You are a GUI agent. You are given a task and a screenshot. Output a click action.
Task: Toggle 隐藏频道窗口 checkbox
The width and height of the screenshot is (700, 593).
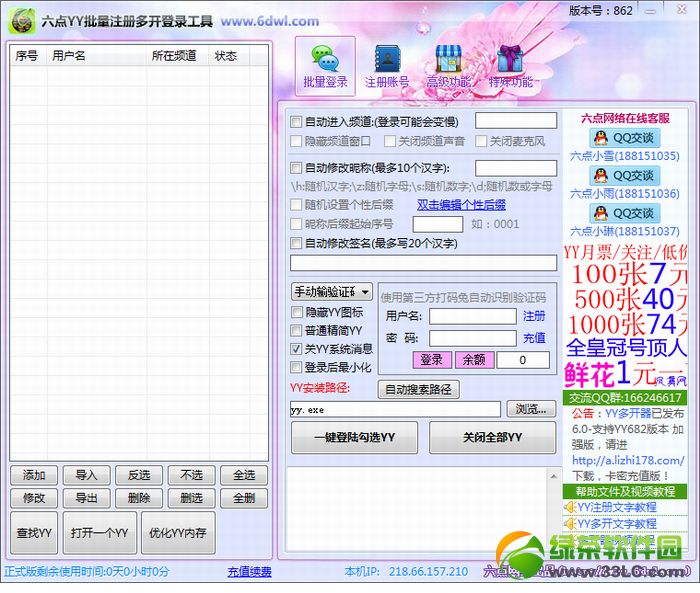[296, 141]
